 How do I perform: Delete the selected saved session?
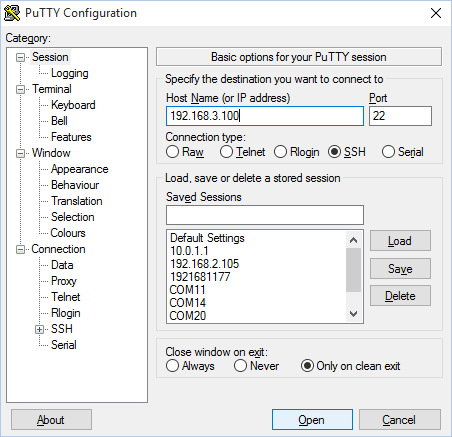point(400,296)
